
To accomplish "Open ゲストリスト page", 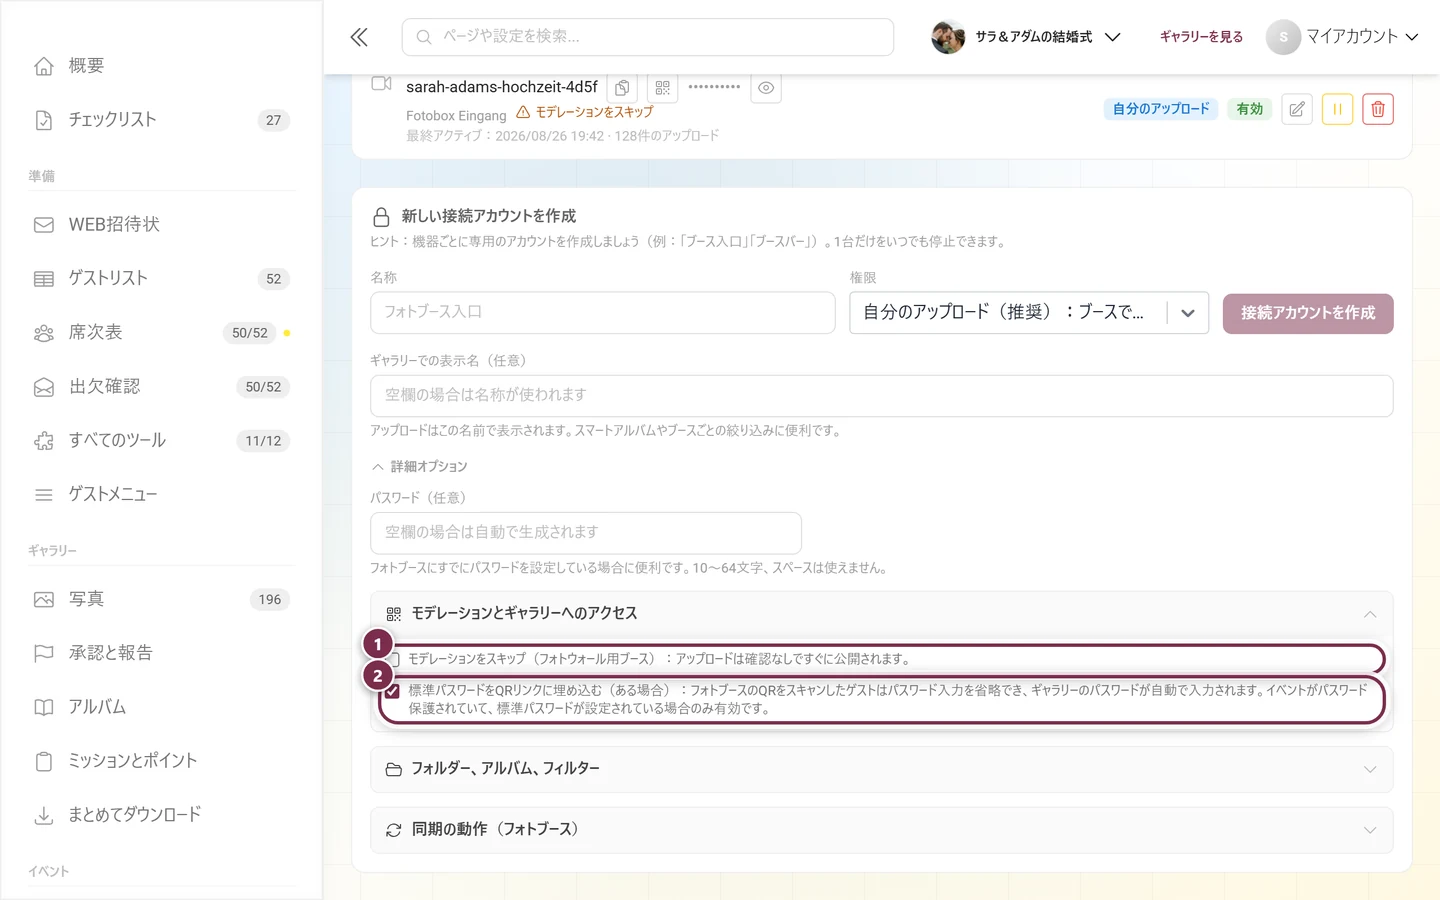I will tap(162, 279).
